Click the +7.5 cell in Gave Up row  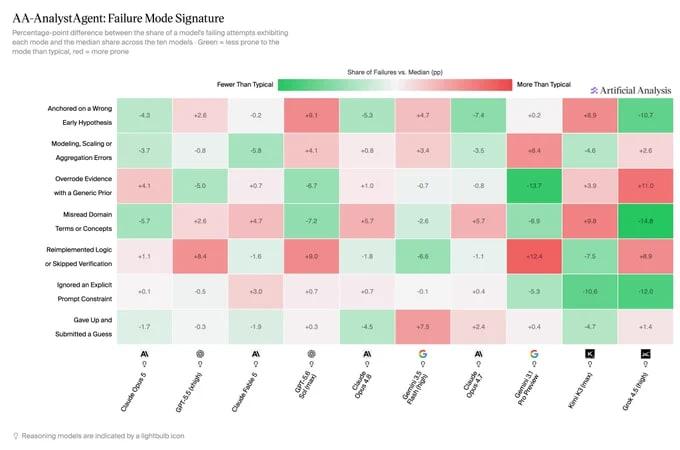coord(423,326)
